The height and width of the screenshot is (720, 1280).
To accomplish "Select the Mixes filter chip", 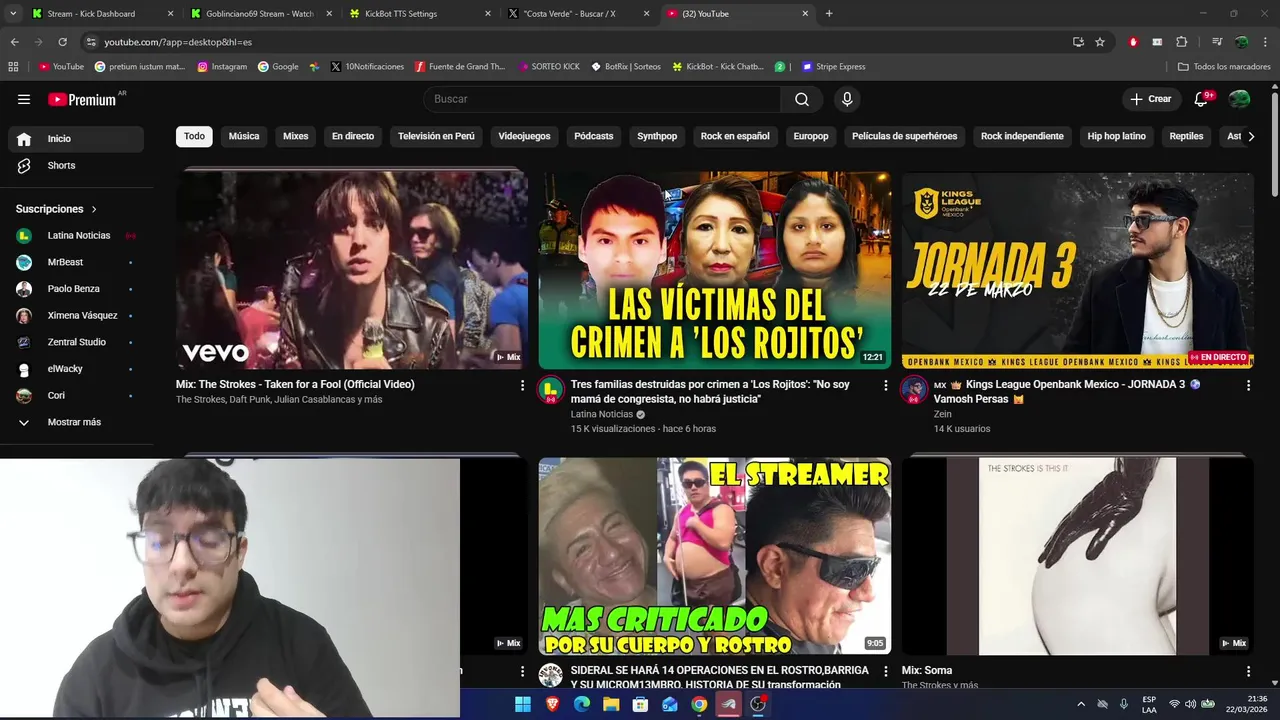I will click(x=296, y=136).
